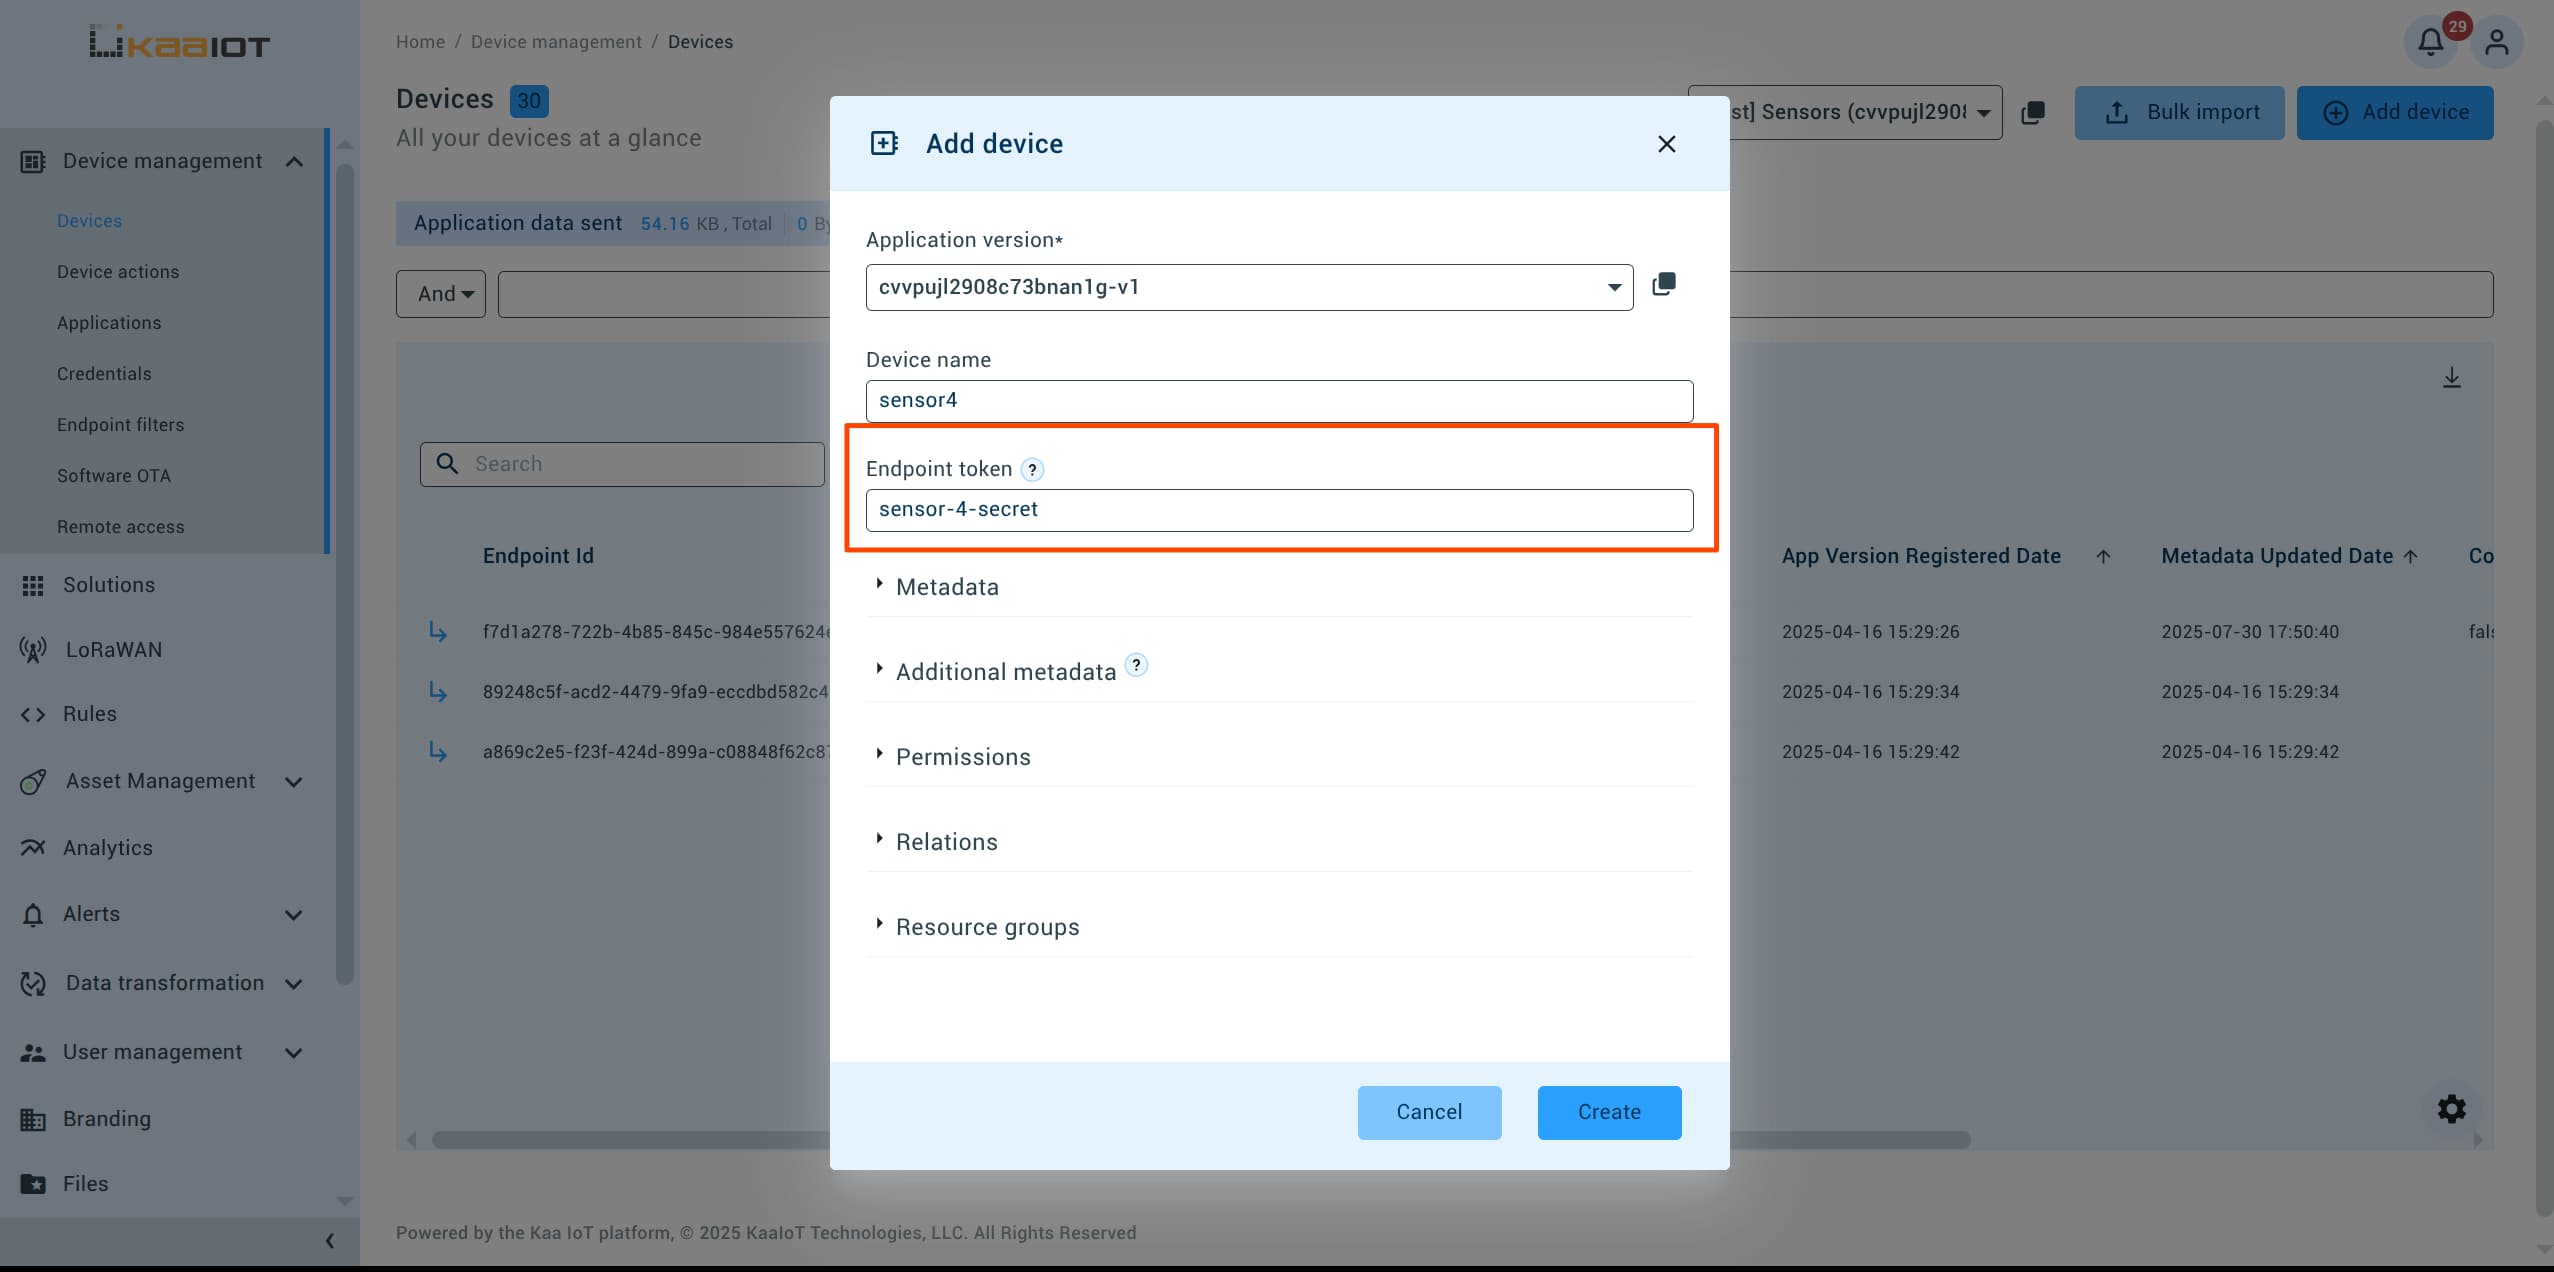Copy application version in Add device dialog
This screenshot has width=2554, height=1272.
pyautogui.click(x=1664, y=285)
